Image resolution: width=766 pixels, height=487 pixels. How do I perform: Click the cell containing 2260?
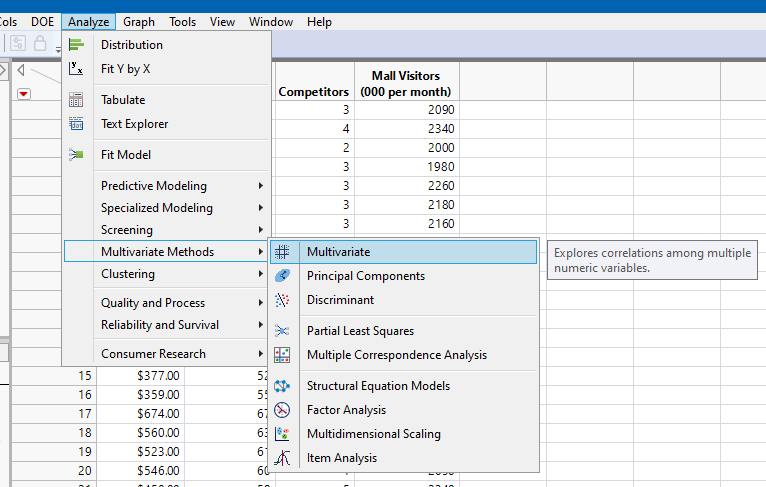click(x=406, y=186)
